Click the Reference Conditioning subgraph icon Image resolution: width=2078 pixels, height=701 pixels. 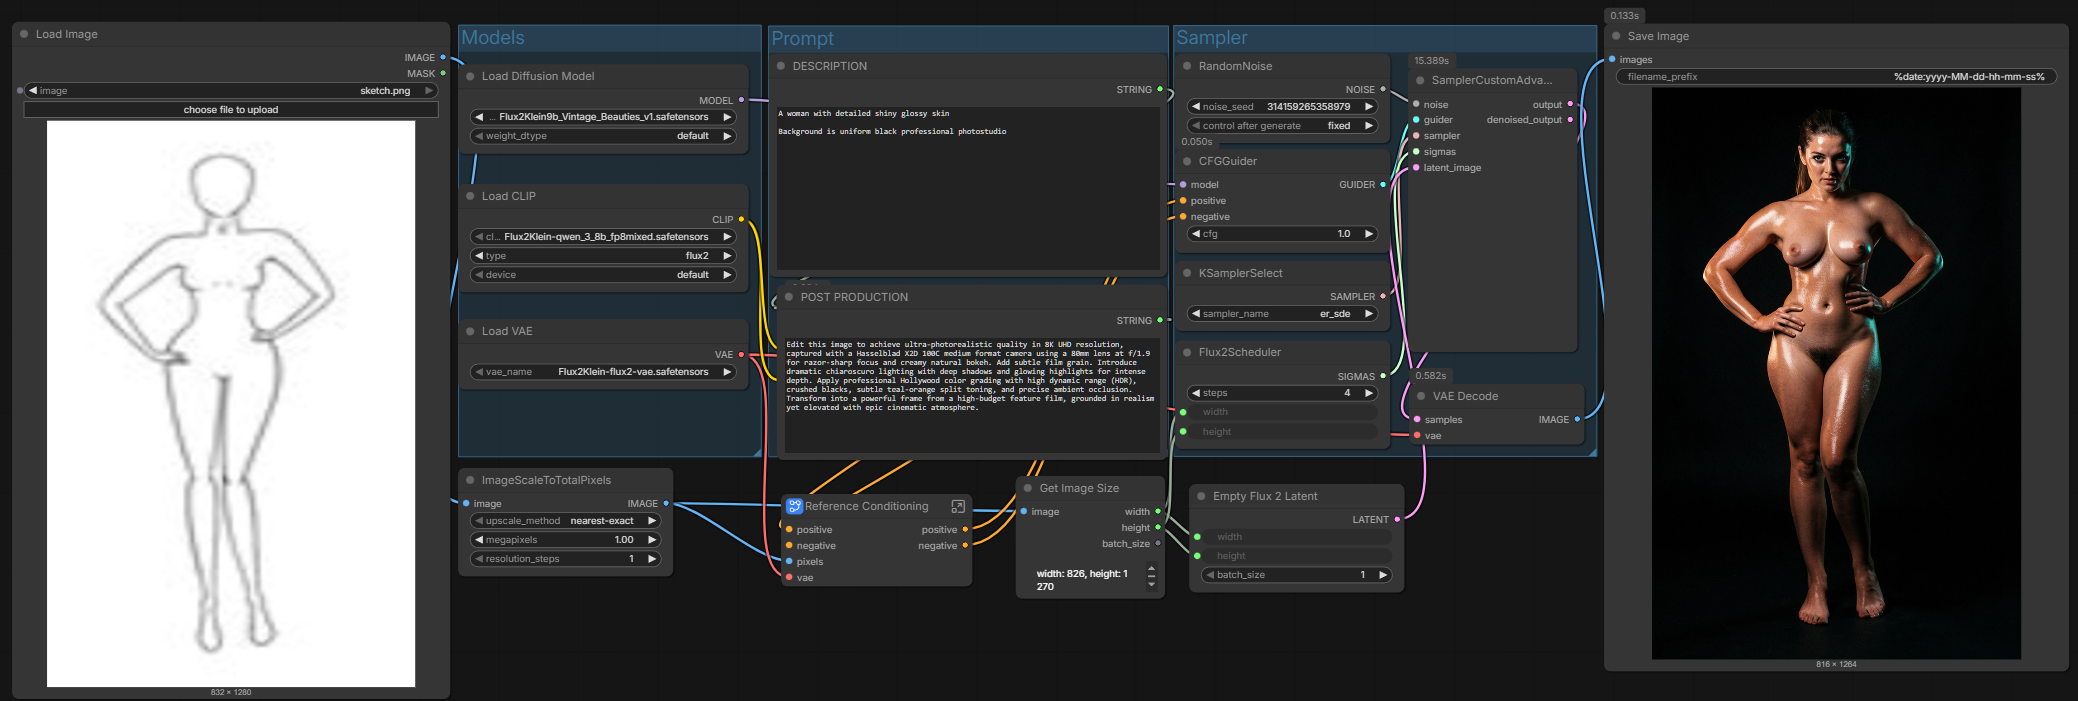794,506
